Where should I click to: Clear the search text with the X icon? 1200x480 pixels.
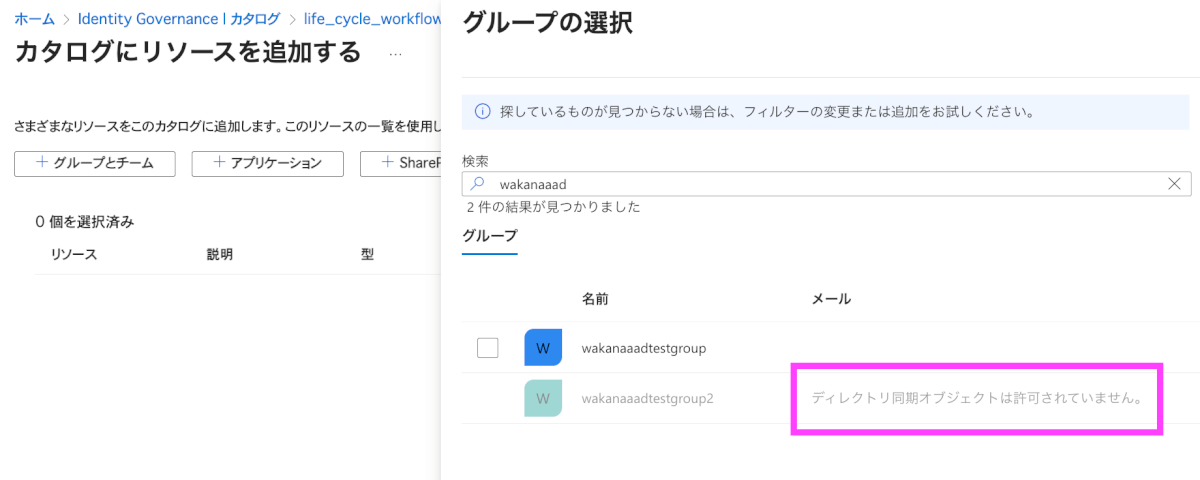coord(1175,184)
